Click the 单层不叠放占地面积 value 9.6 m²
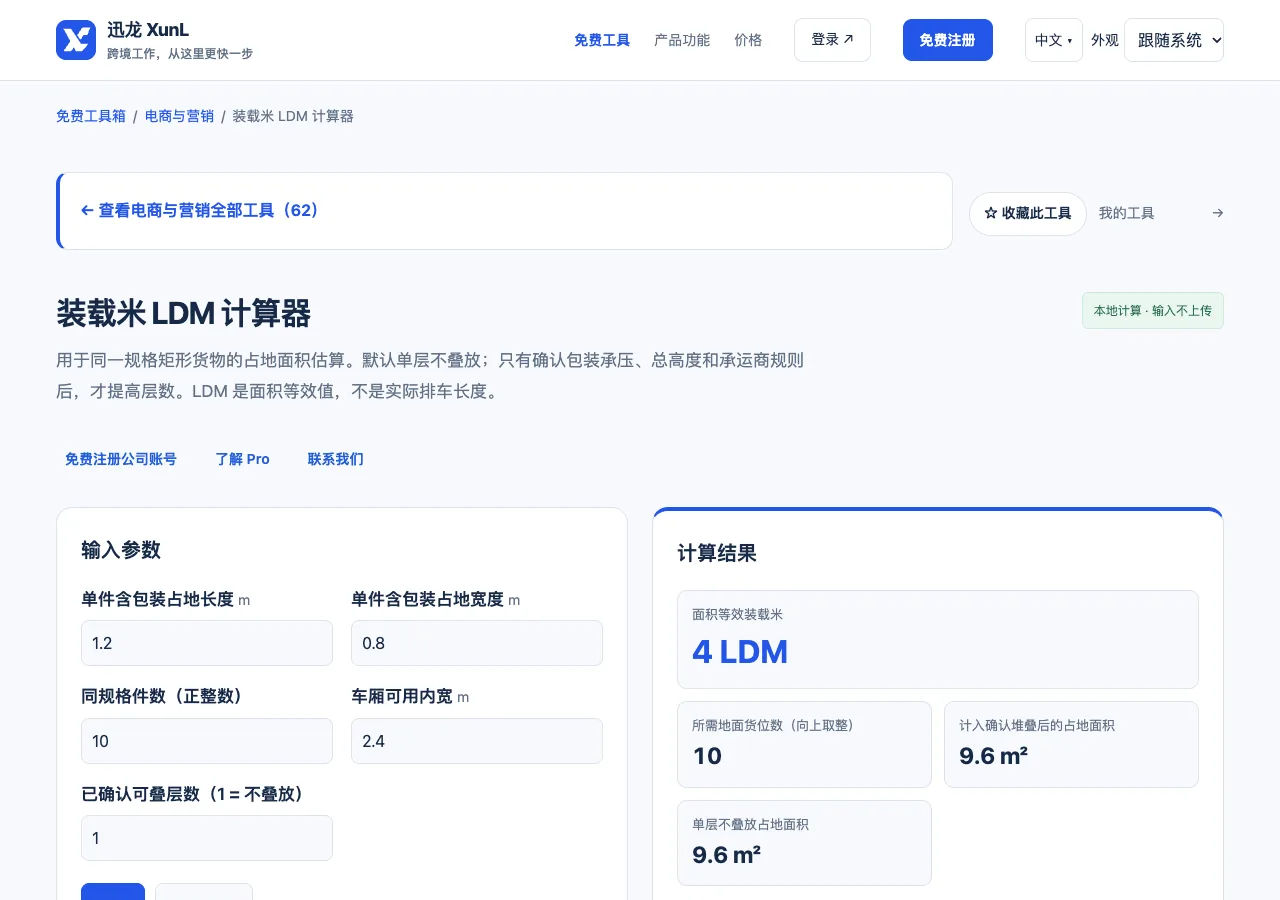 coord(727,855)
